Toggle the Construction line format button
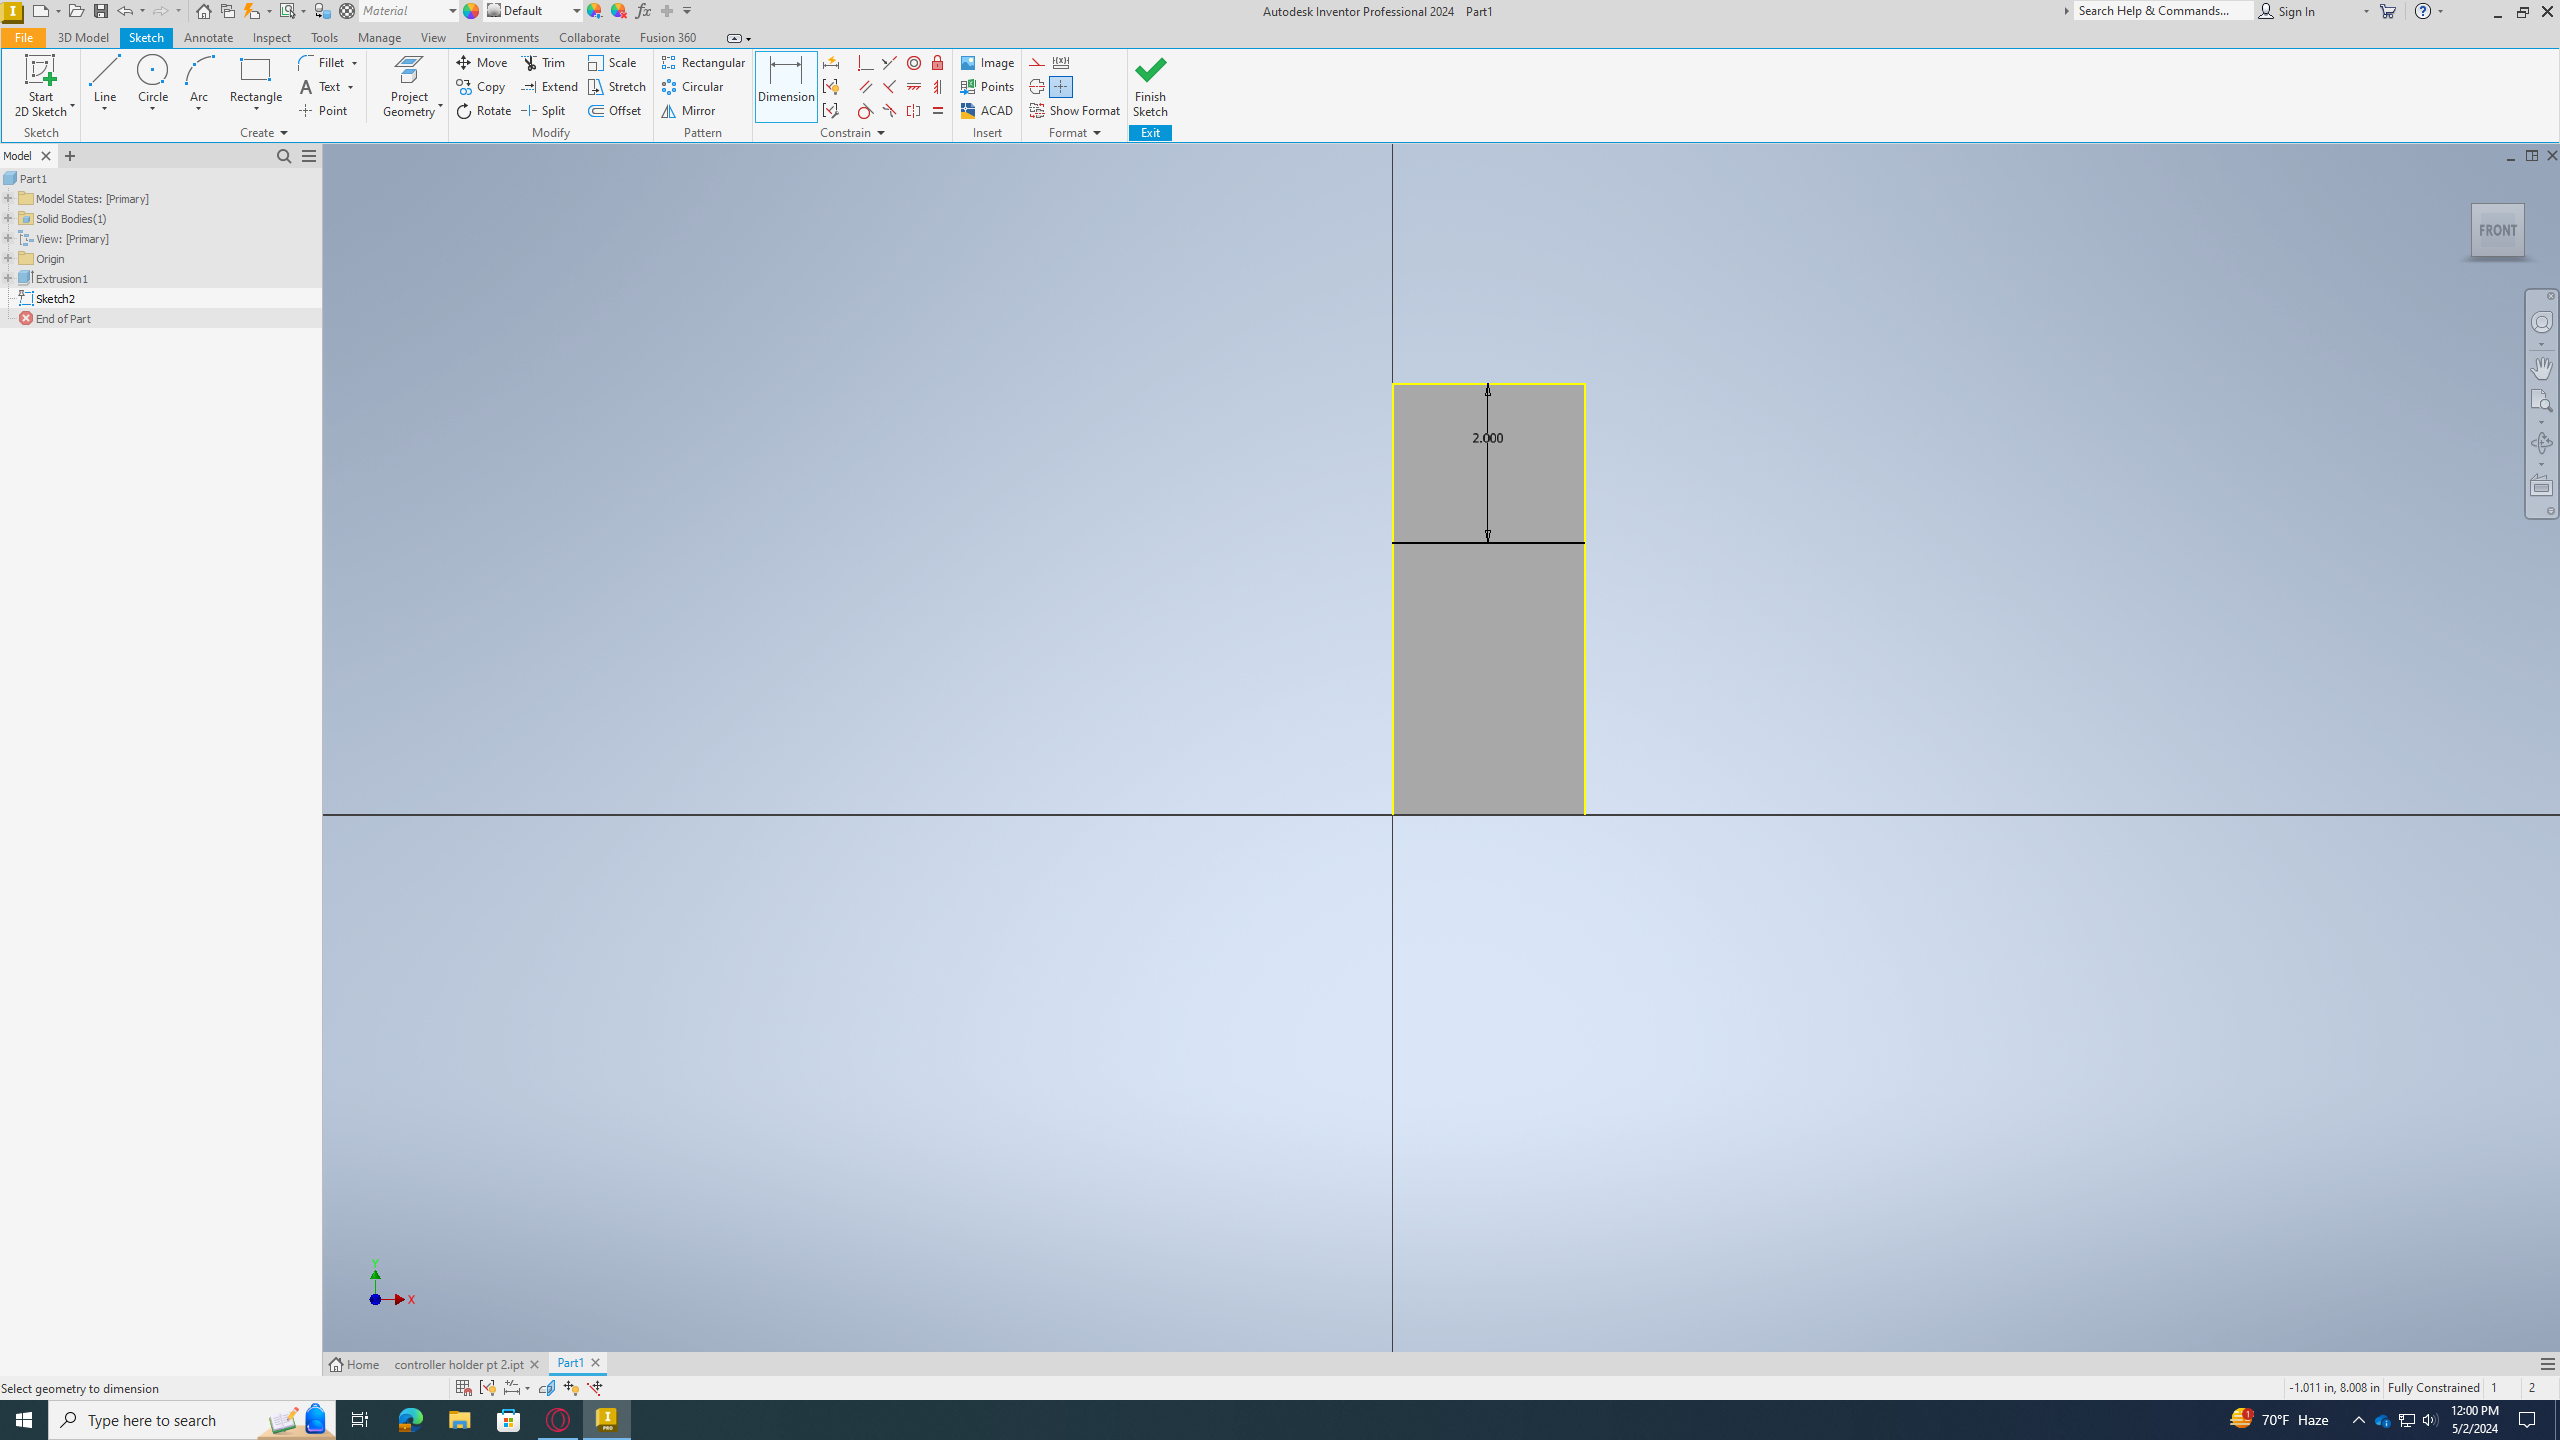 tap(1037, 63)
